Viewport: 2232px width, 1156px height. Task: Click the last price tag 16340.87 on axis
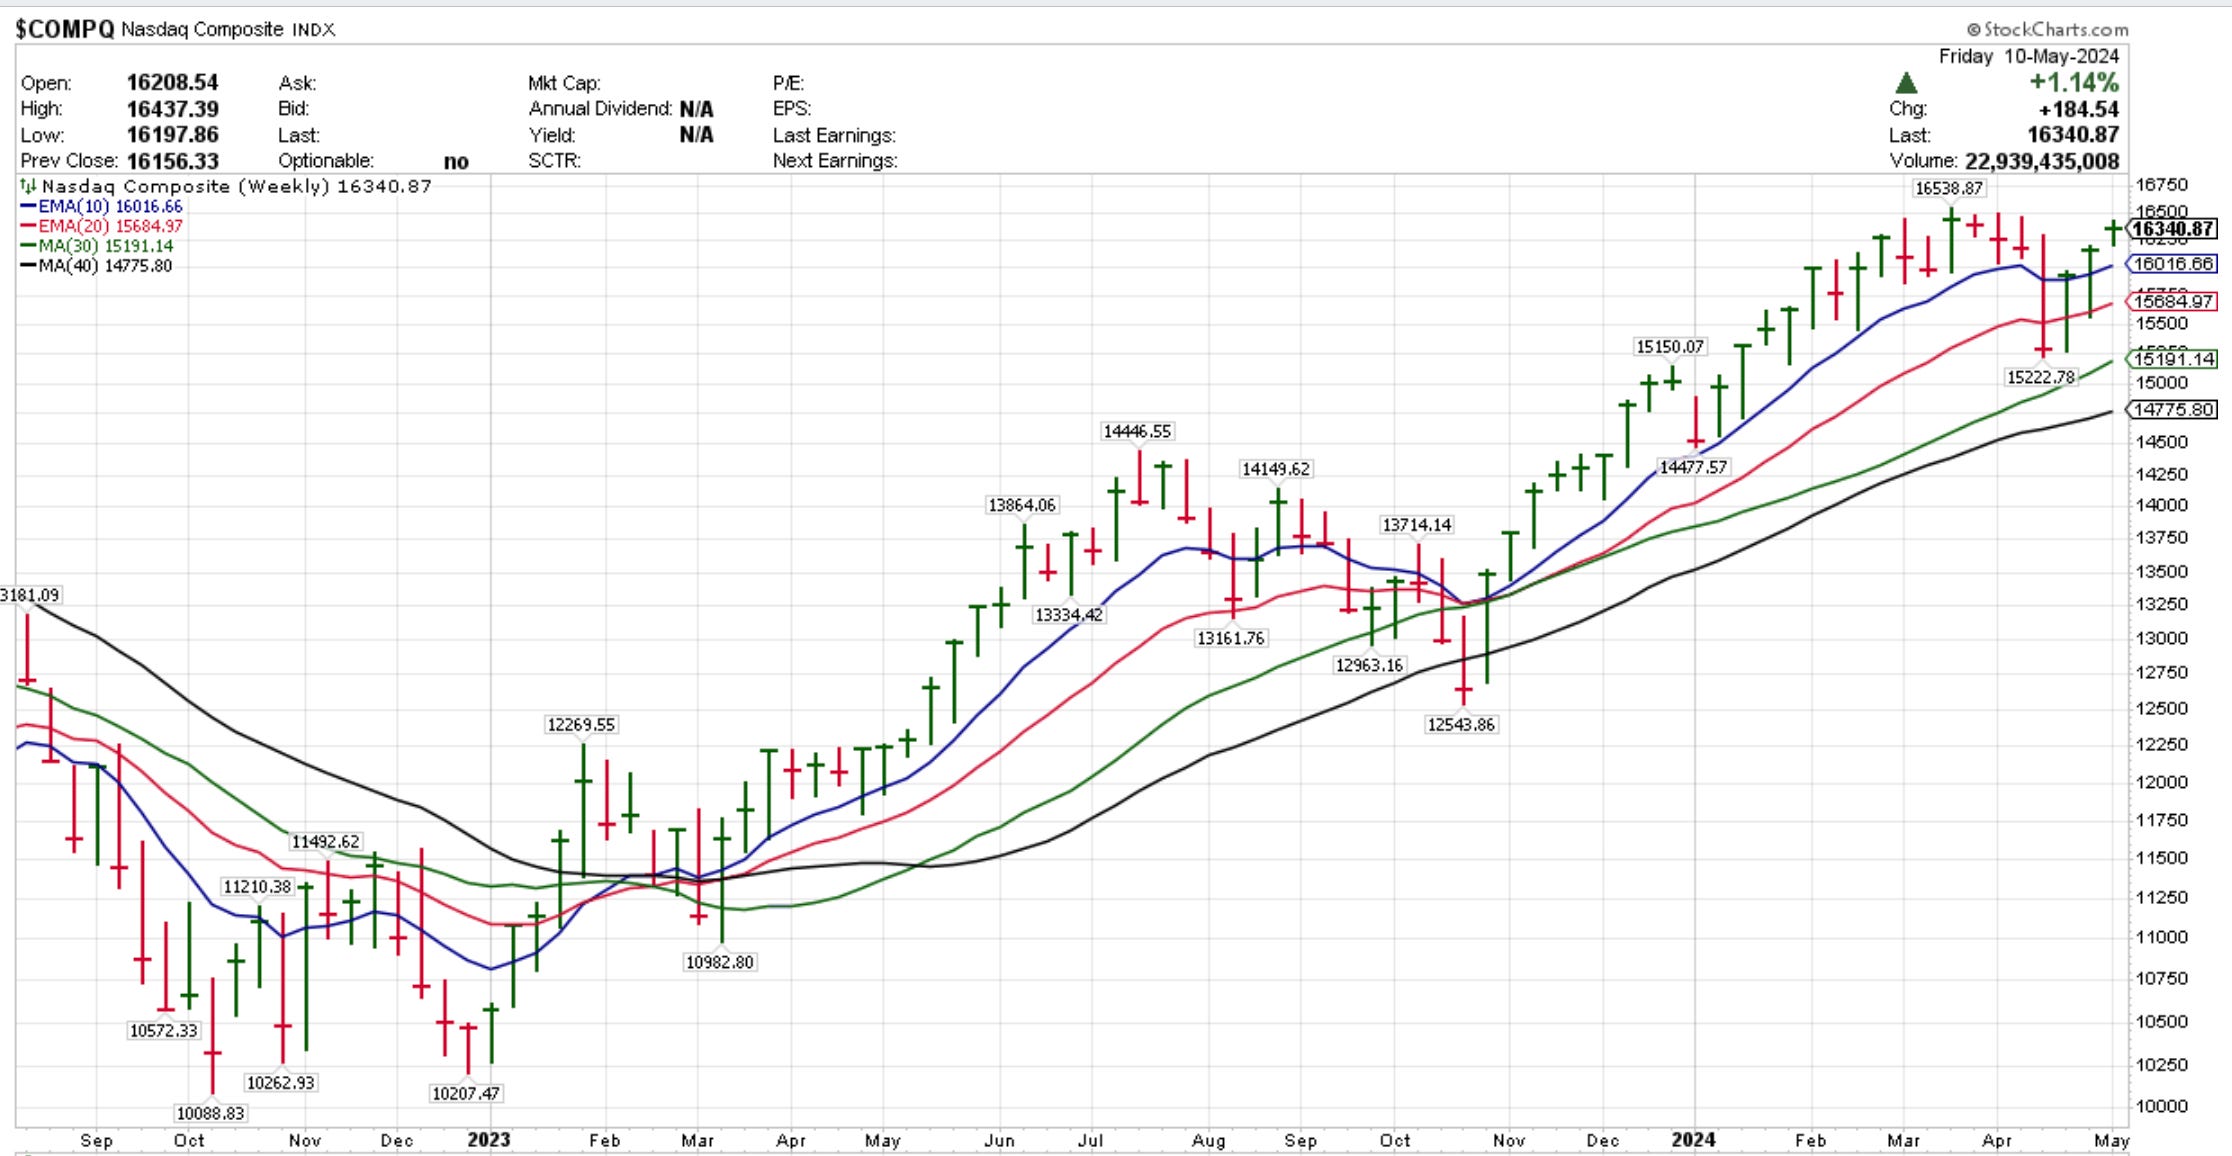(2172, 229)
